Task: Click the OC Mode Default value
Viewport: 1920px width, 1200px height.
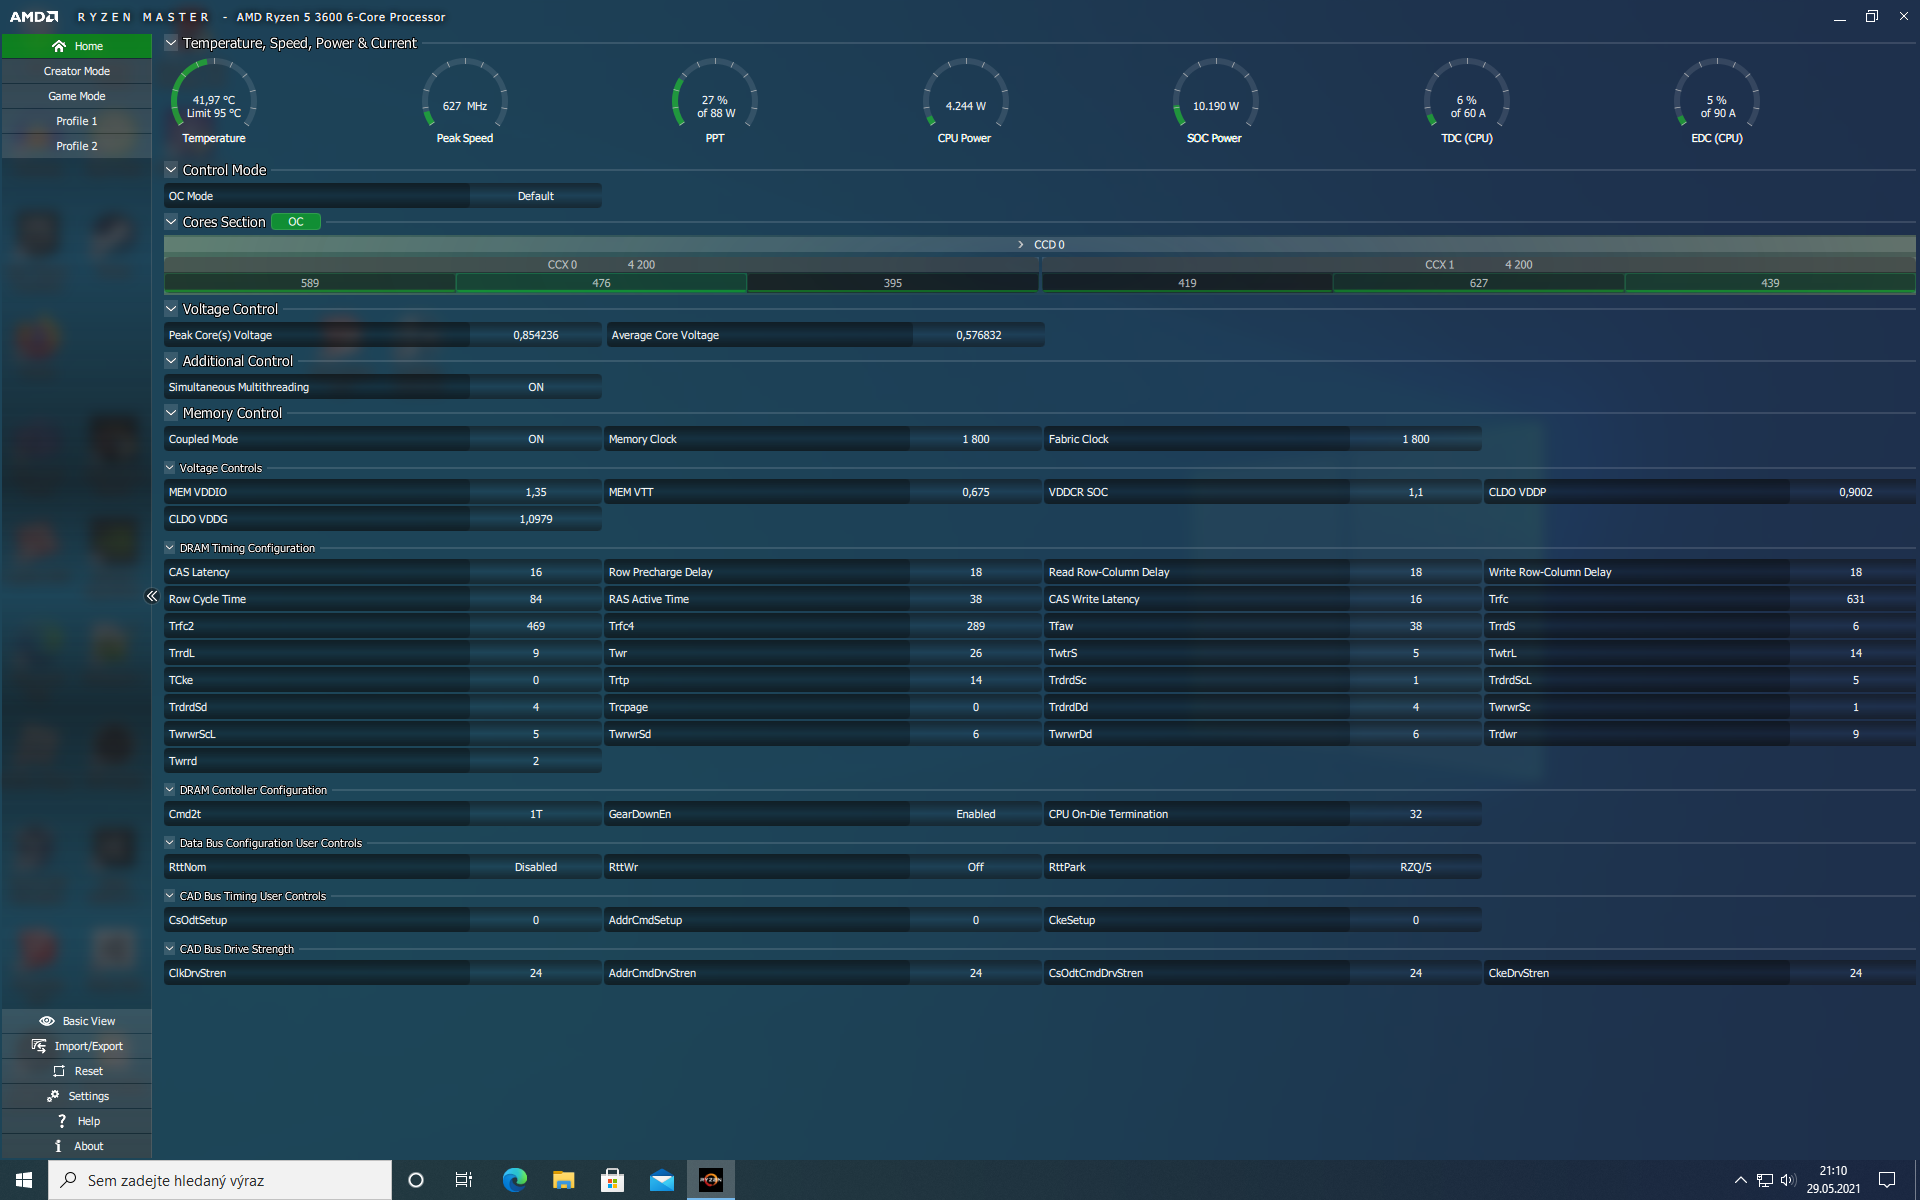Action: 535,196
